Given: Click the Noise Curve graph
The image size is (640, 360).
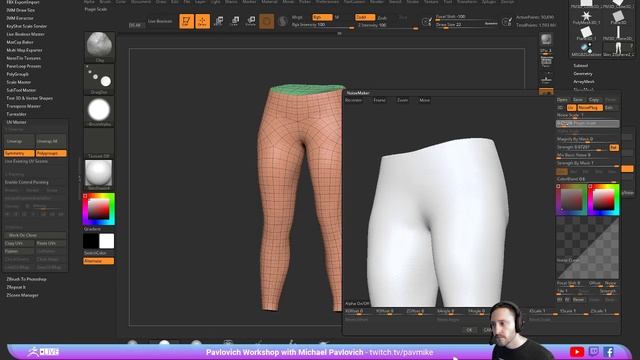Looking at the screenshot, I should 588,248.
